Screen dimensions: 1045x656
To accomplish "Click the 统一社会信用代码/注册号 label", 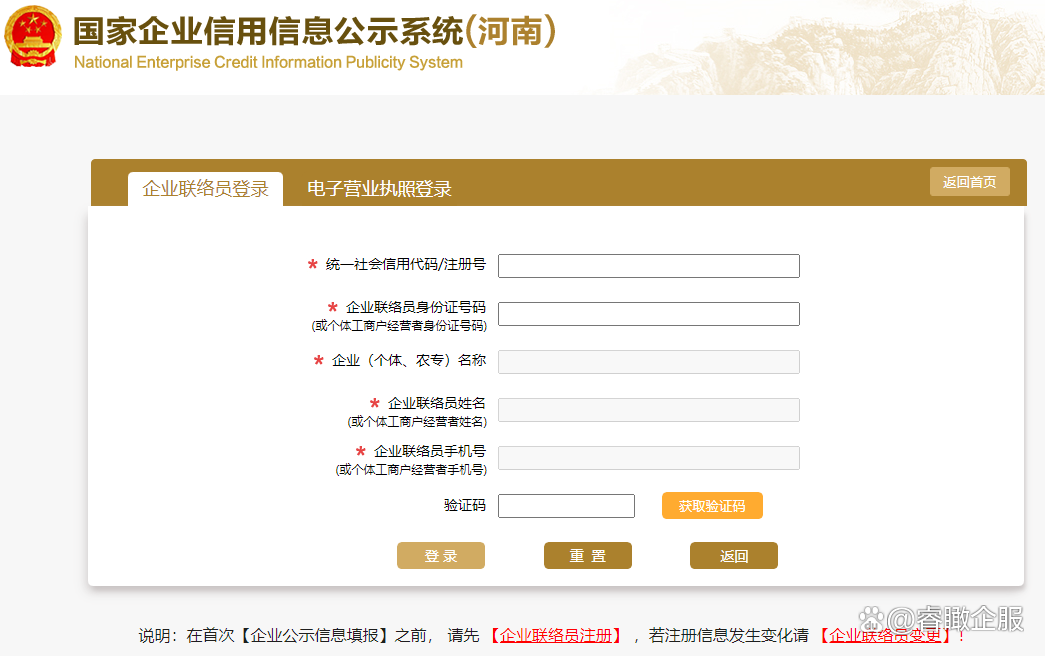I will tap(405, 265).
